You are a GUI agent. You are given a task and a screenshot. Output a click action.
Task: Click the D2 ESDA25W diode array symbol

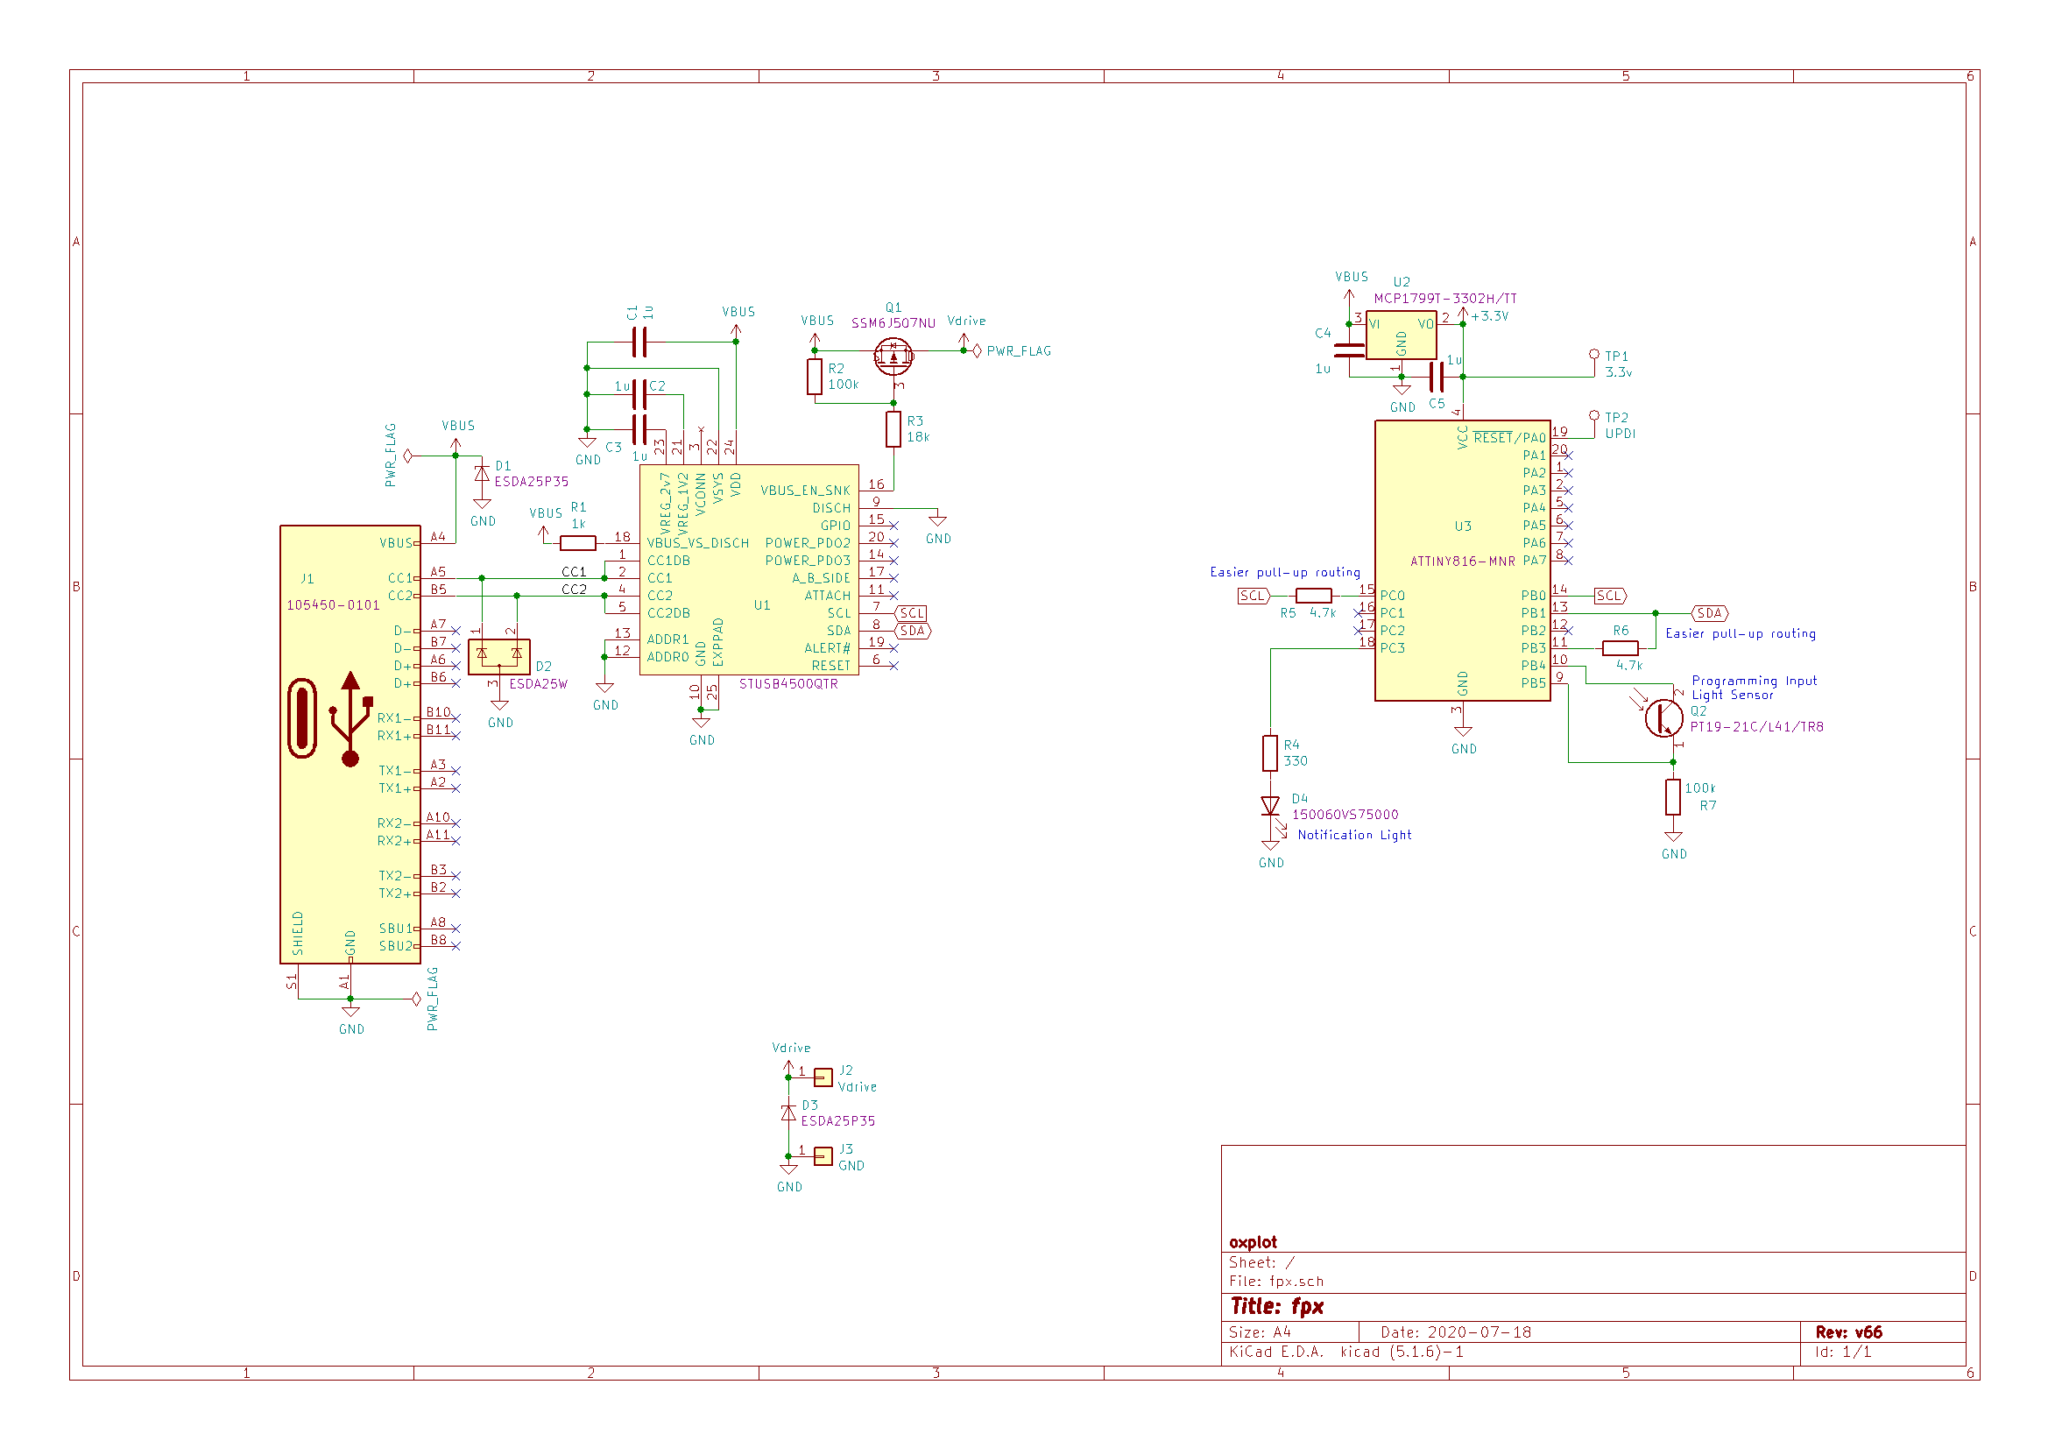click(x=499, y=656)
